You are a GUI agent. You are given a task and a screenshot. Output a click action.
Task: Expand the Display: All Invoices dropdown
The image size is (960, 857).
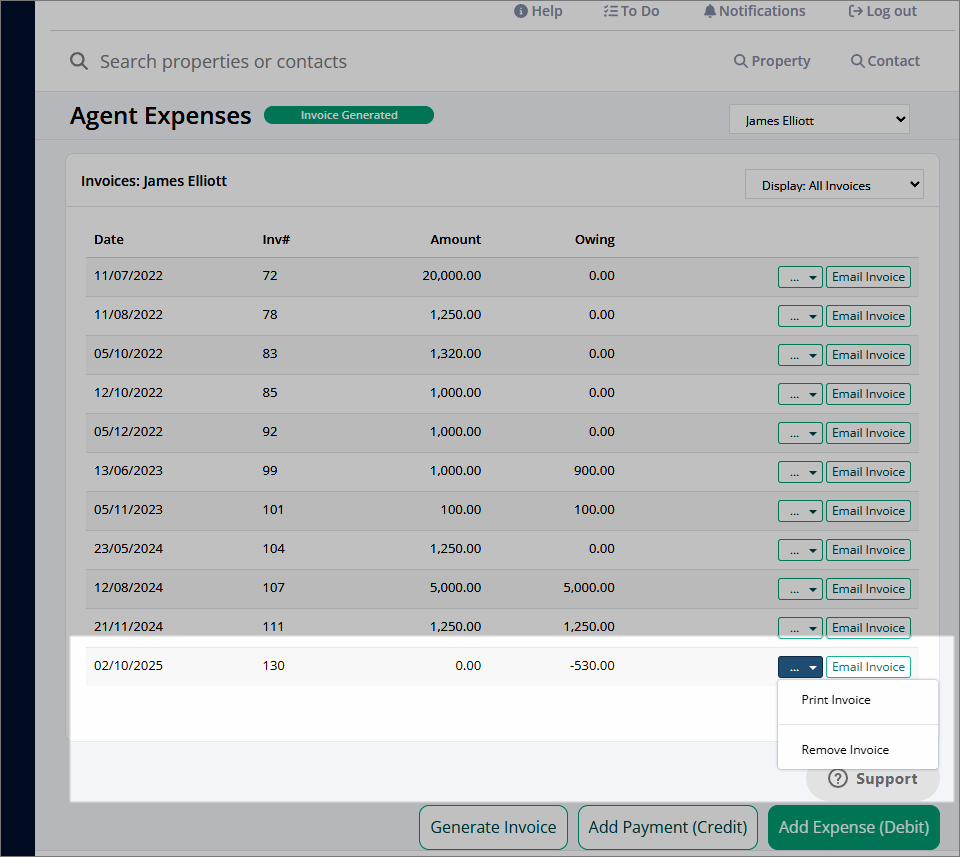834,185
